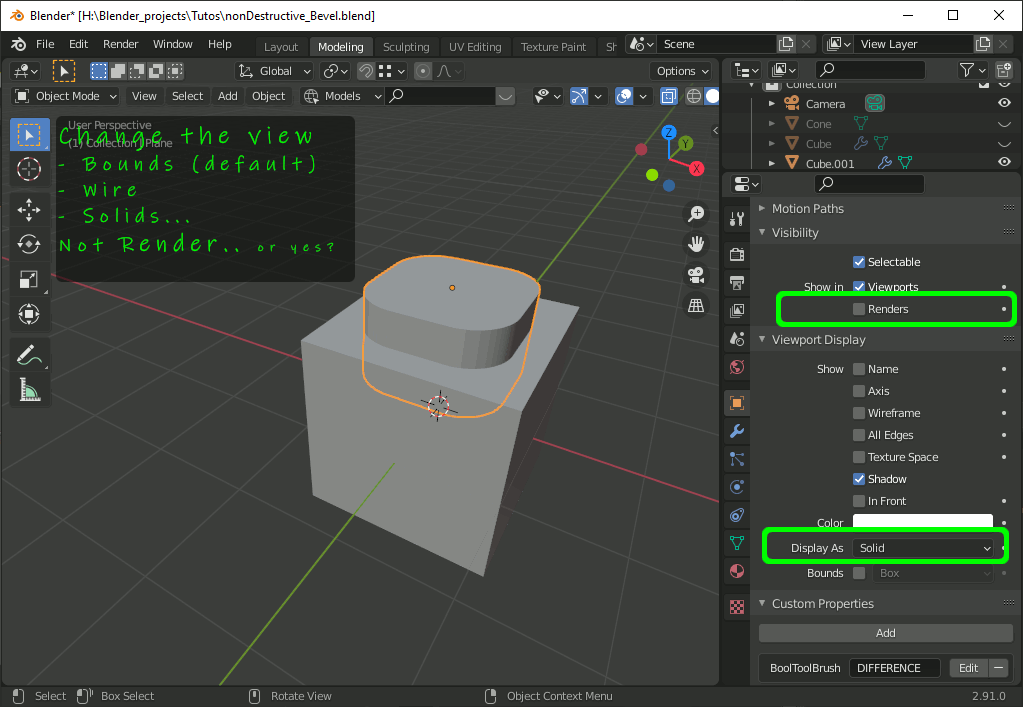Open Models collection dropdown
Screen dimensions: 1023x707
click(342, 97)
